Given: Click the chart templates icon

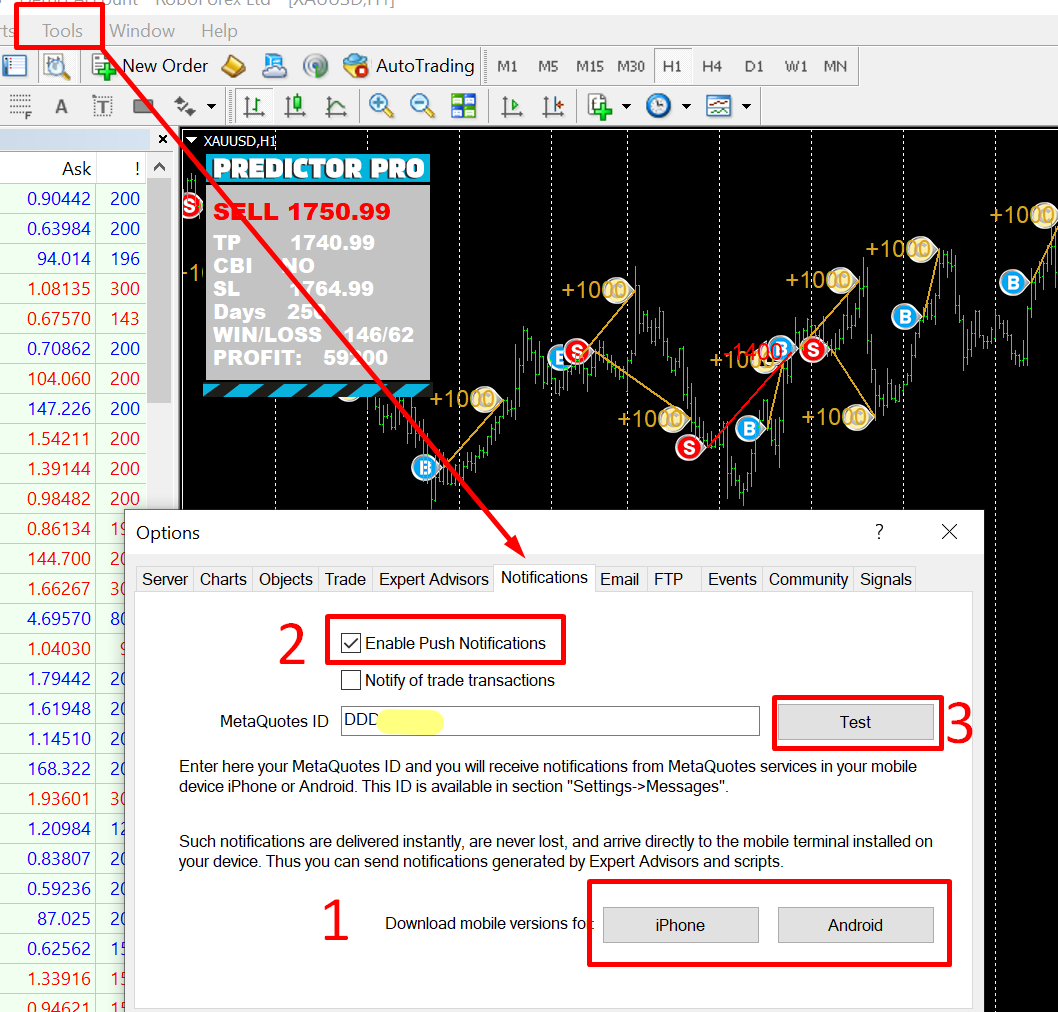Looking at the screenshot, I should (719, 106).
